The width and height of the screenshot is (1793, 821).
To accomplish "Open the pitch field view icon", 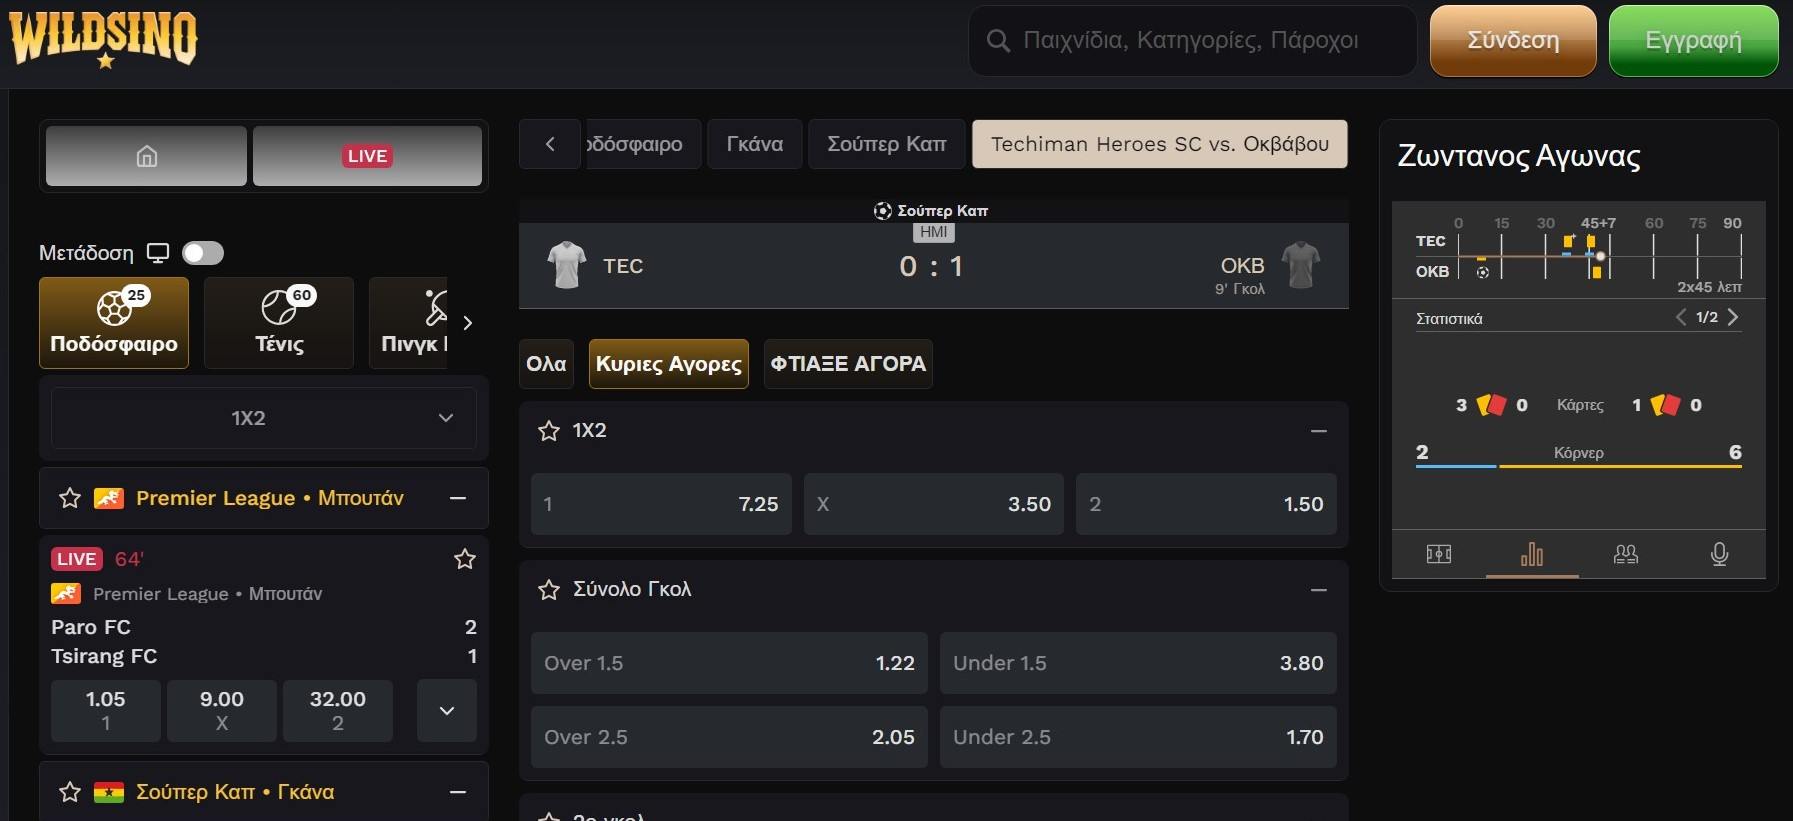I will [1439, 554].
